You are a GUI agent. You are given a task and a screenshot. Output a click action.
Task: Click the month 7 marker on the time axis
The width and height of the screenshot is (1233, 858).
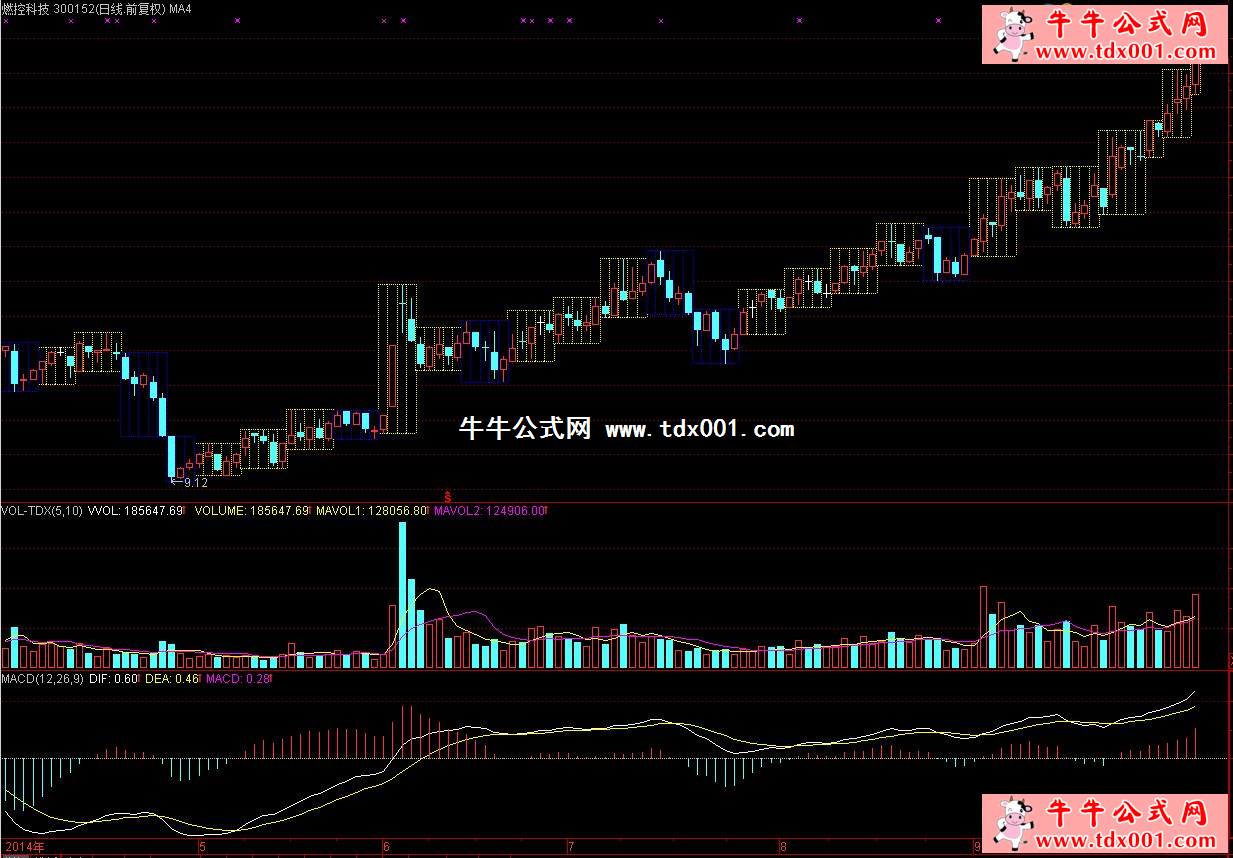(569, 847)
